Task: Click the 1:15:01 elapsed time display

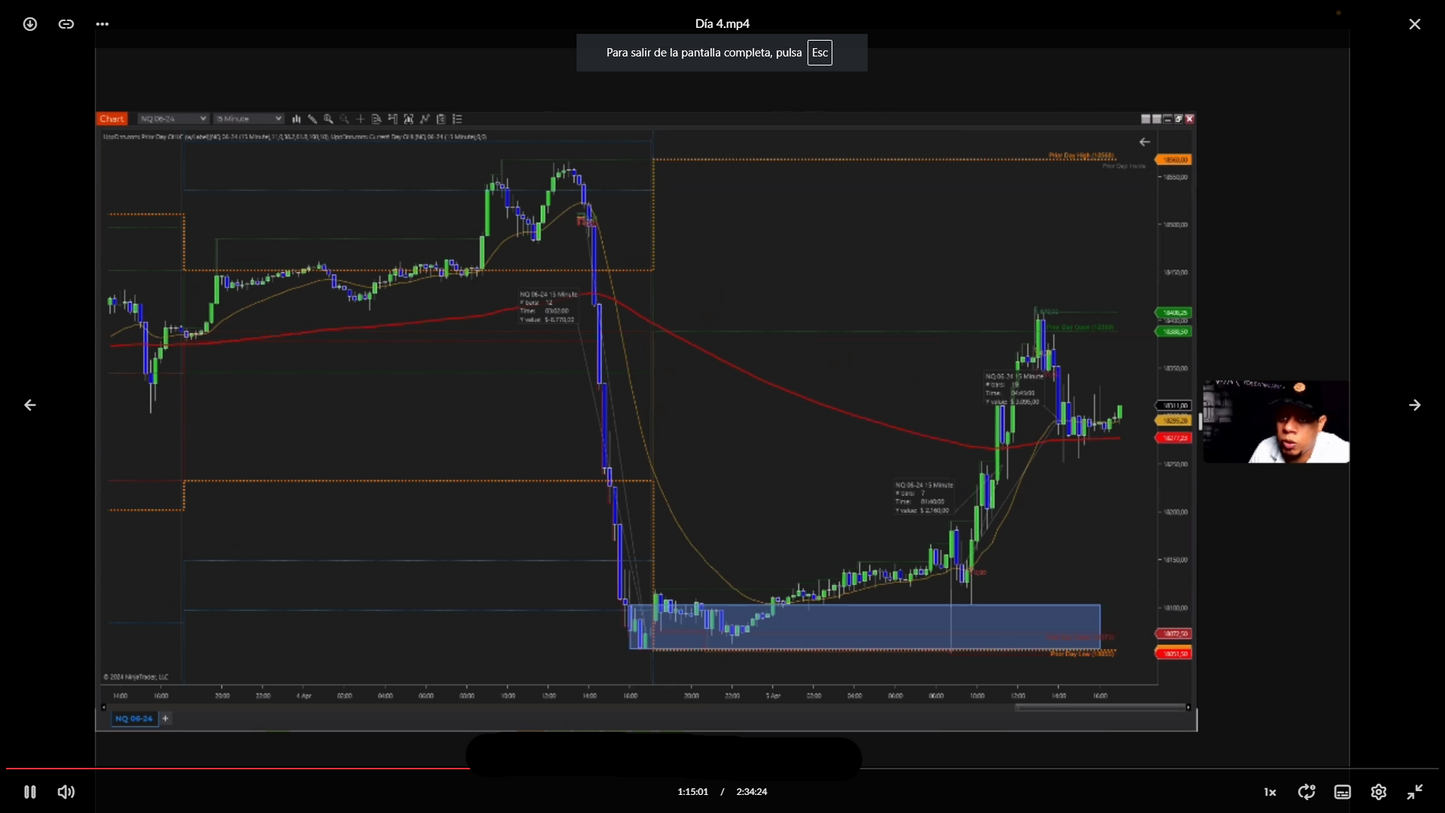Action: pos(693,792)
